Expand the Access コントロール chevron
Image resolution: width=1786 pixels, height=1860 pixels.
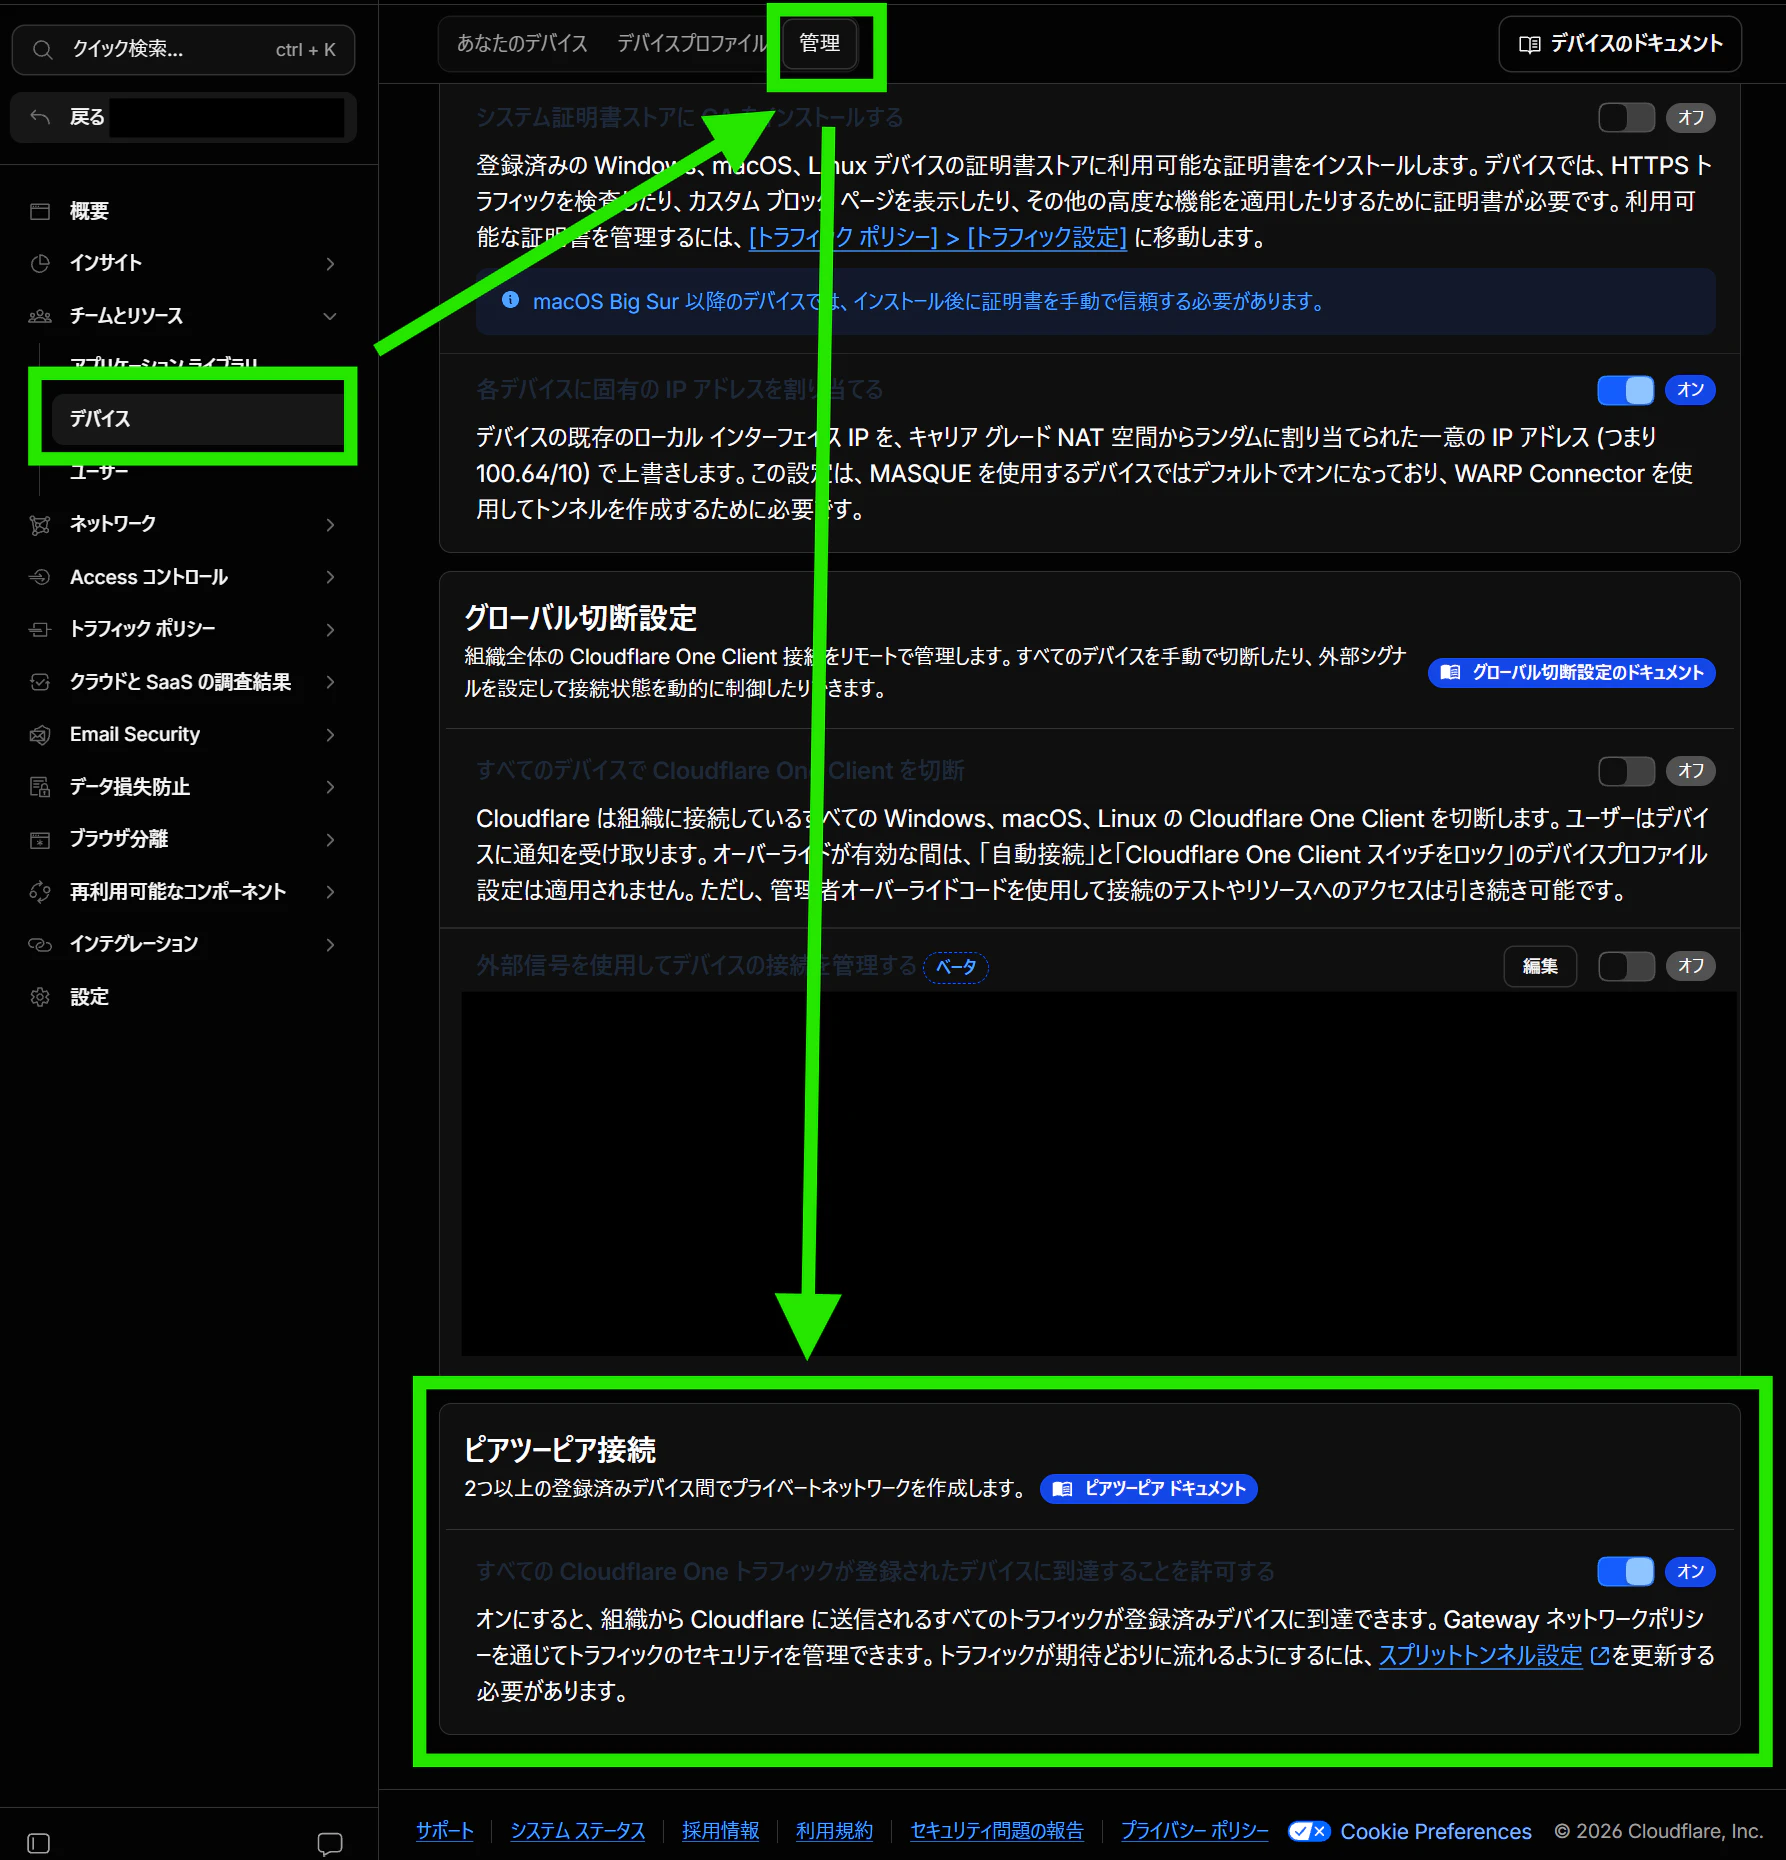pos(330,577)
